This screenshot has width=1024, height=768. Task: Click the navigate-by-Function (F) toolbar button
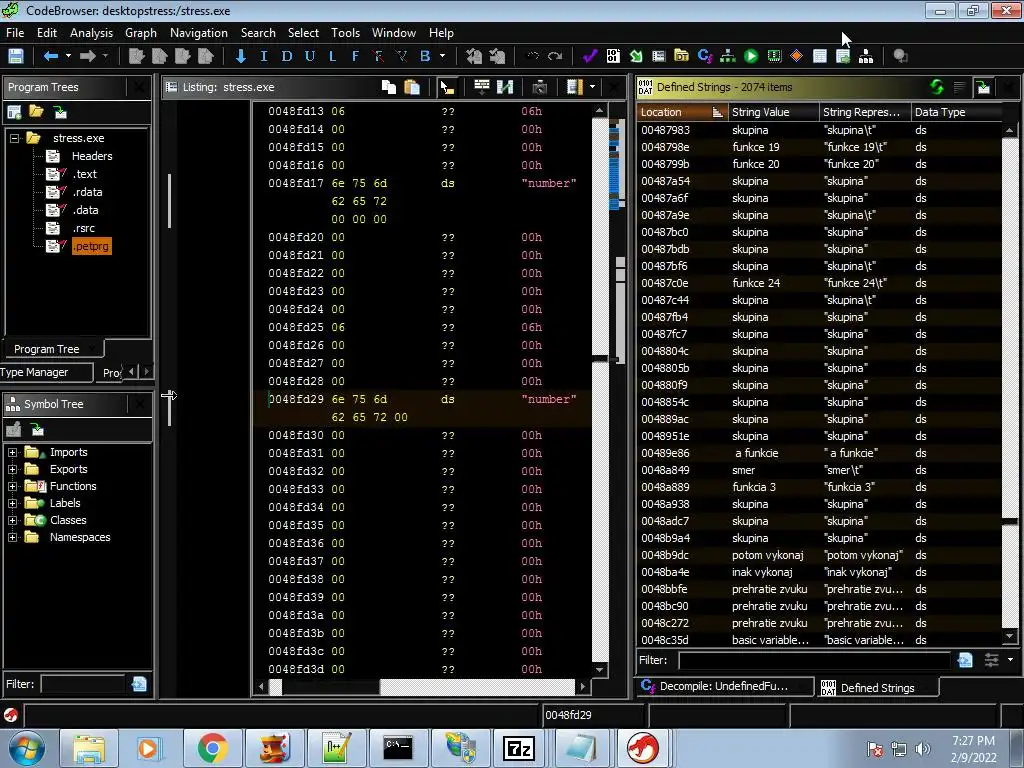(355, 56)
